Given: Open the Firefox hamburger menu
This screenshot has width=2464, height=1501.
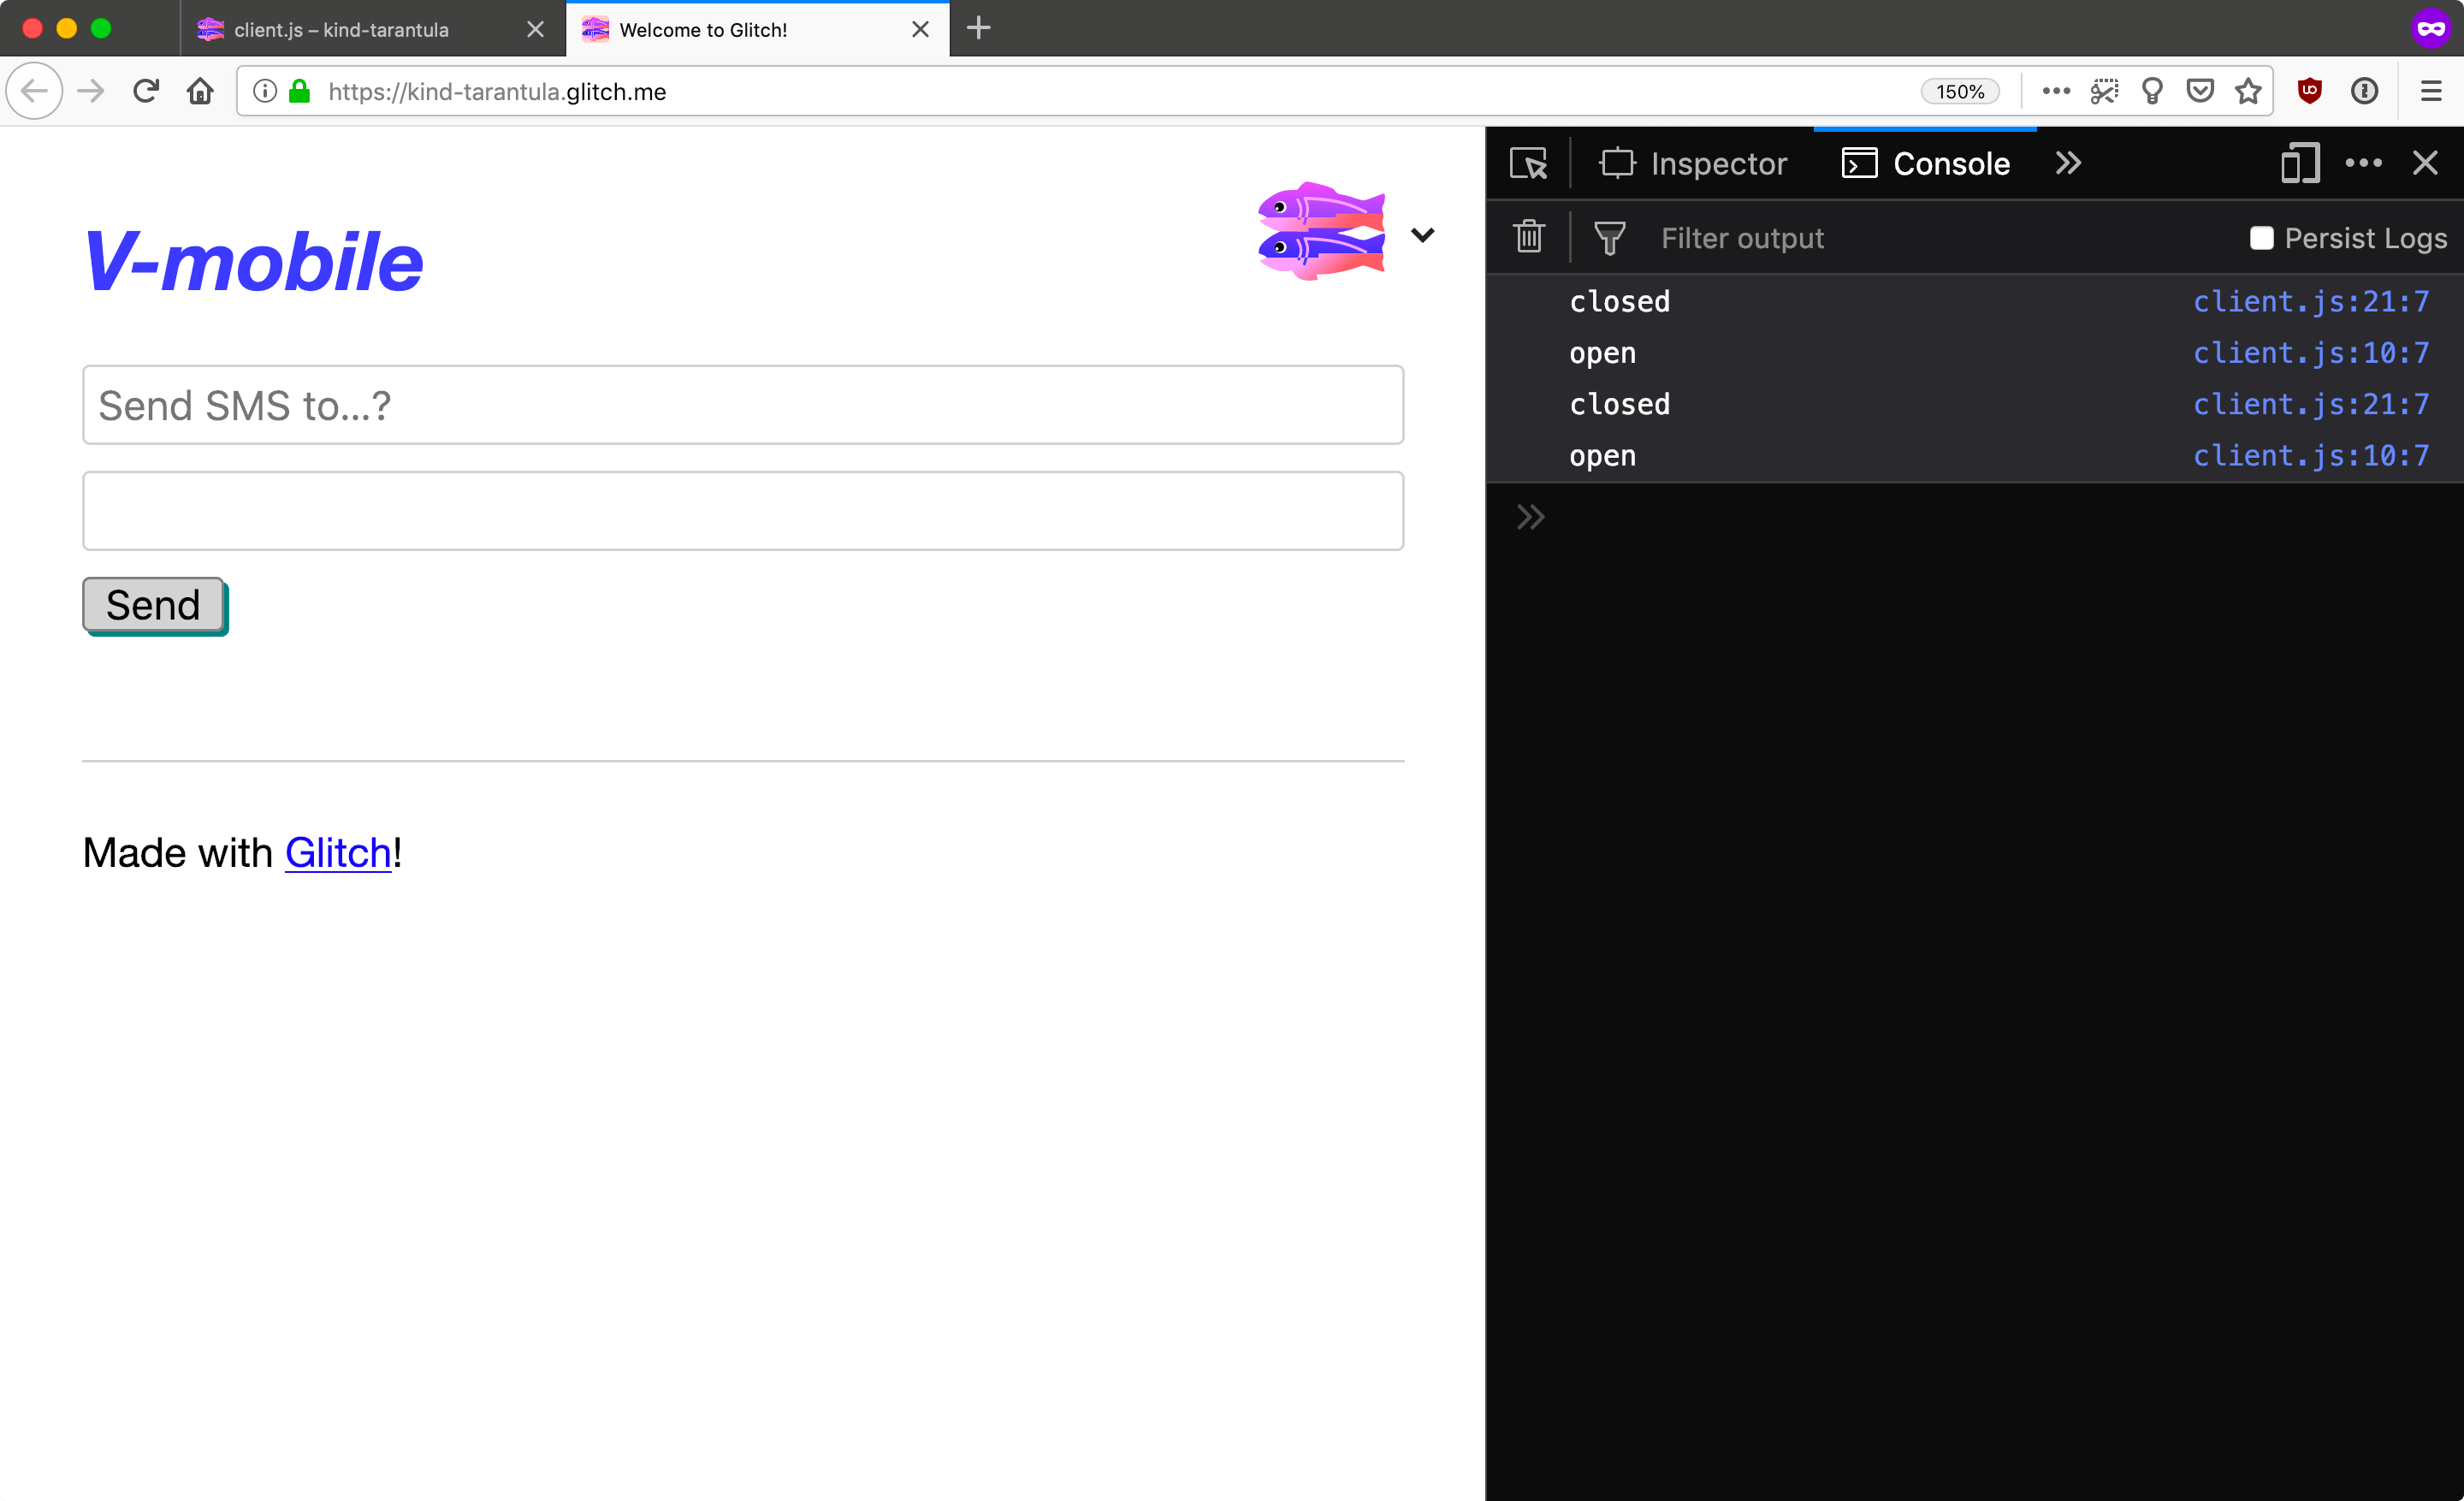Looking at the screenshot, I should [2431, 91].
